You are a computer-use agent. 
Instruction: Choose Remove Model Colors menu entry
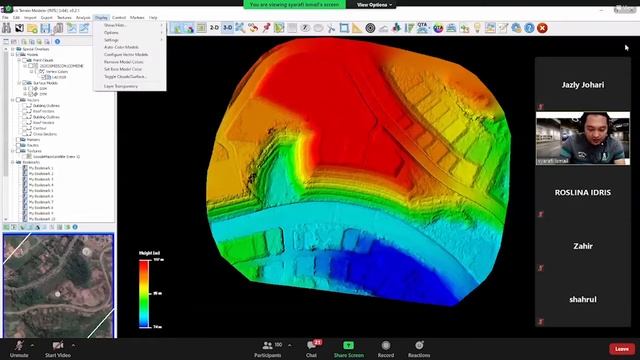pos(124,62)
